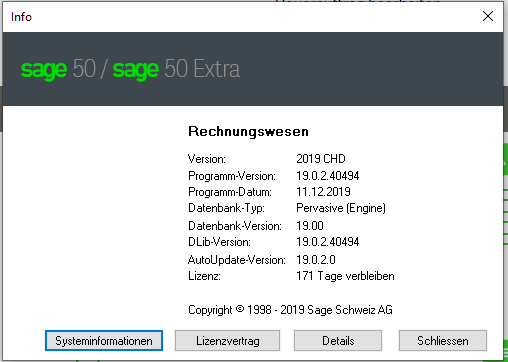Close the Info dialog with the X
Image resolution: width=508 pixels, height=362 pixels.
tap(488, 16)
